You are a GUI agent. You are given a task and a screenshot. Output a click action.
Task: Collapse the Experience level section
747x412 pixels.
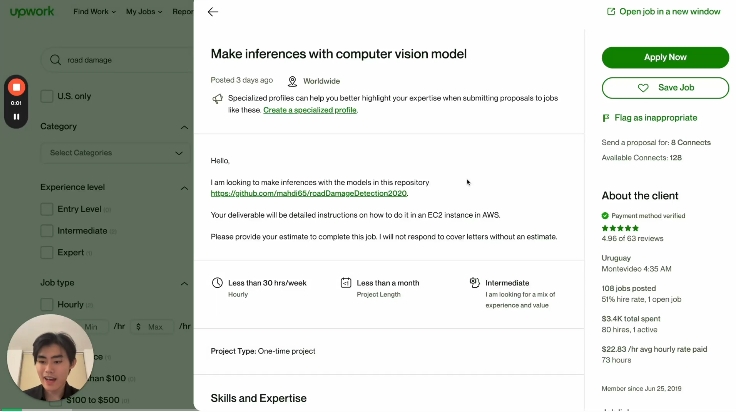pos(184,187)
